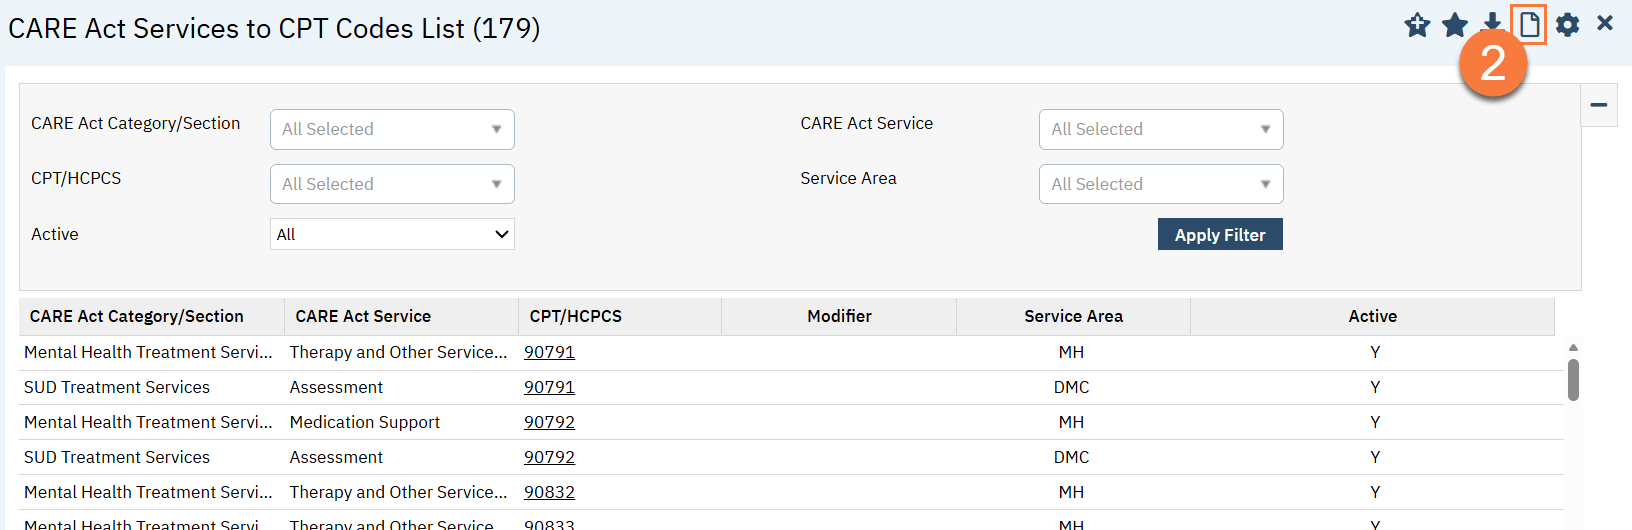The width and height of the screenshot is (1632, 530).
Task: Click the download export arrow icon
Action: click(1491, 21)
